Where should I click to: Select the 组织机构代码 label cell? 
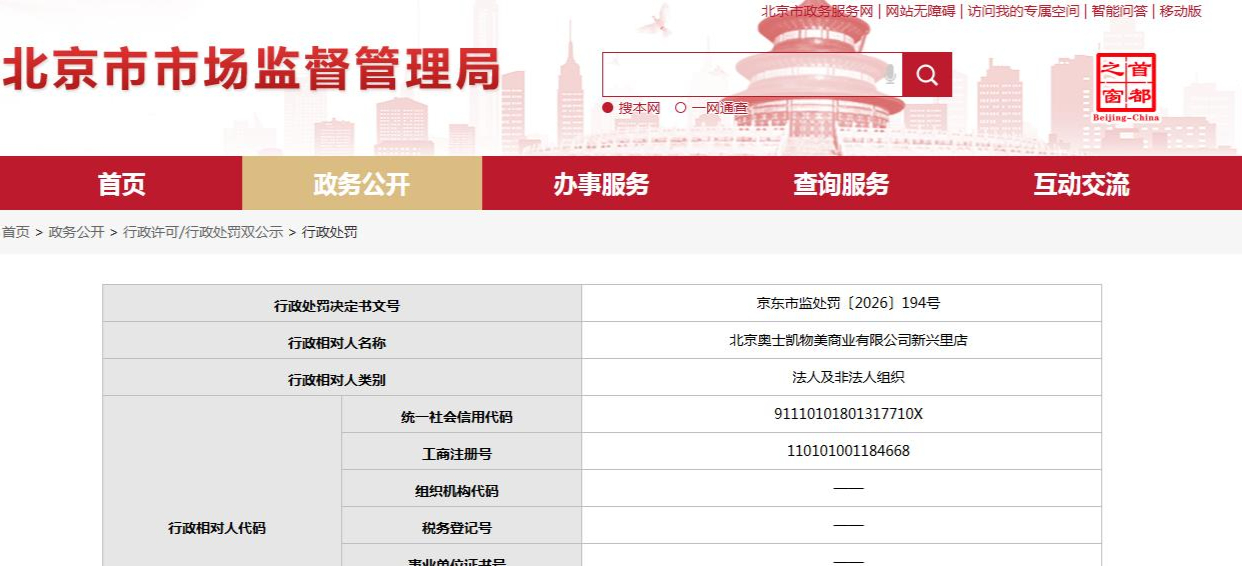(x=462, y=489)
